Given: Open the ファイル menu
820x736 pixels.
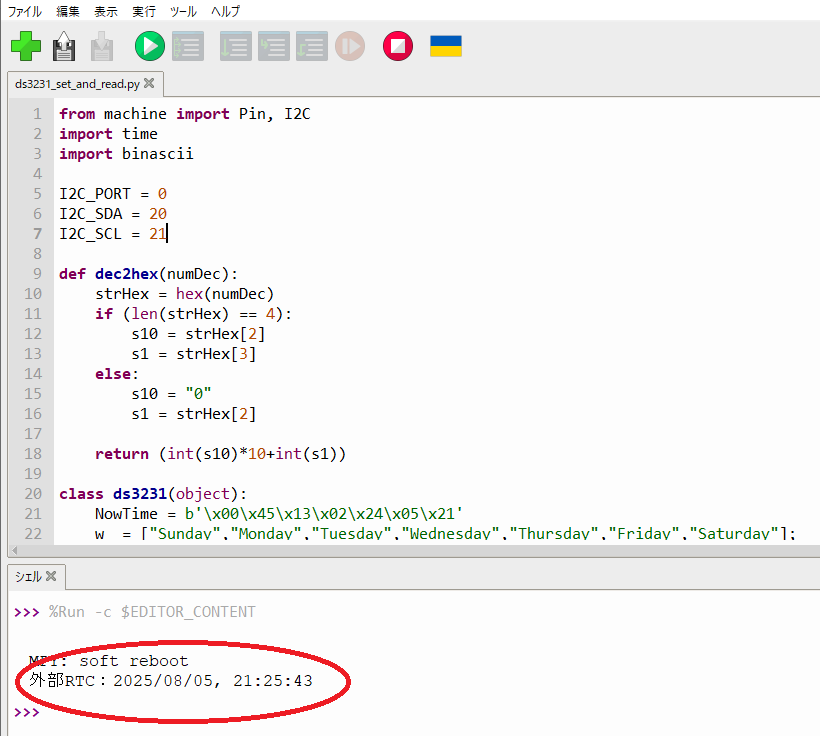Looking at the screenshot, I should point(25,12).
